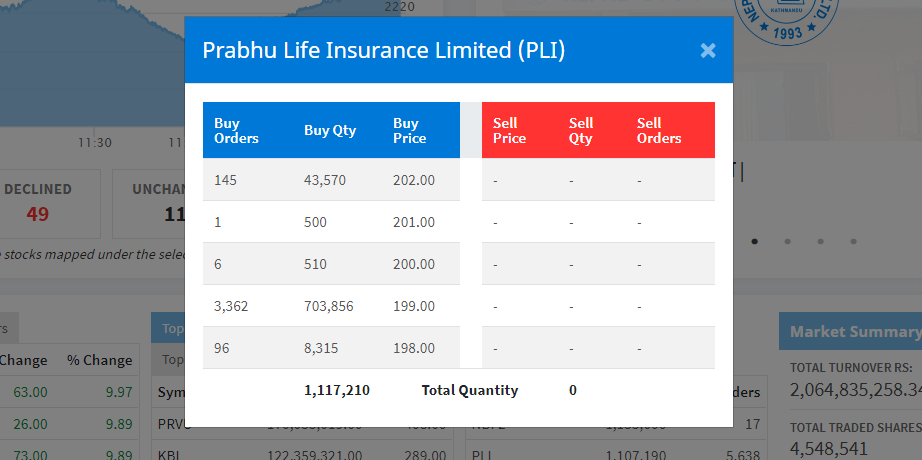Select buy quantity 8,315
Screen dimensions: 922x460
321,348
